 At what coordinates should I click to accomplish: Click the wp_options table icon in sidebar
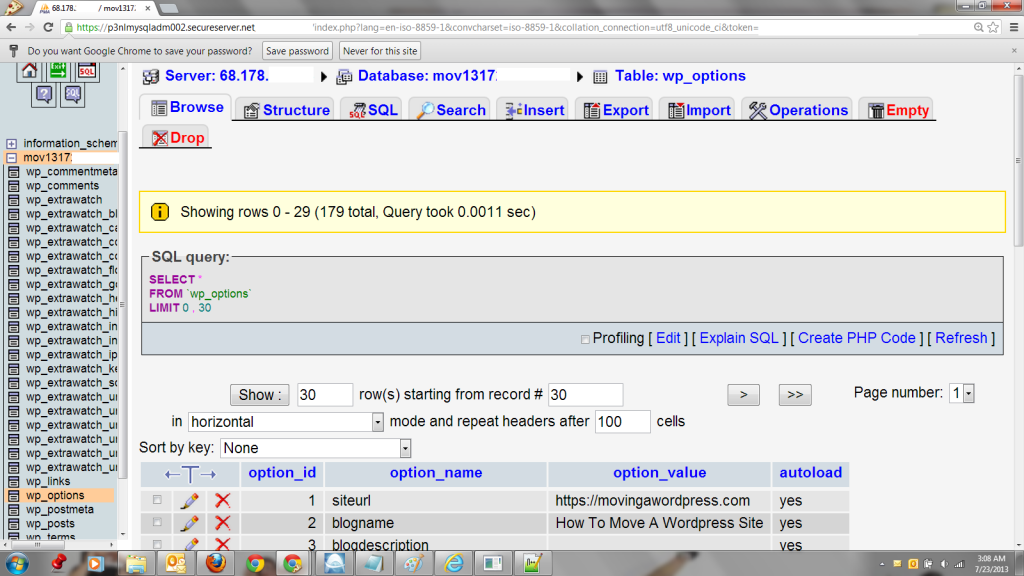point(14,496)
